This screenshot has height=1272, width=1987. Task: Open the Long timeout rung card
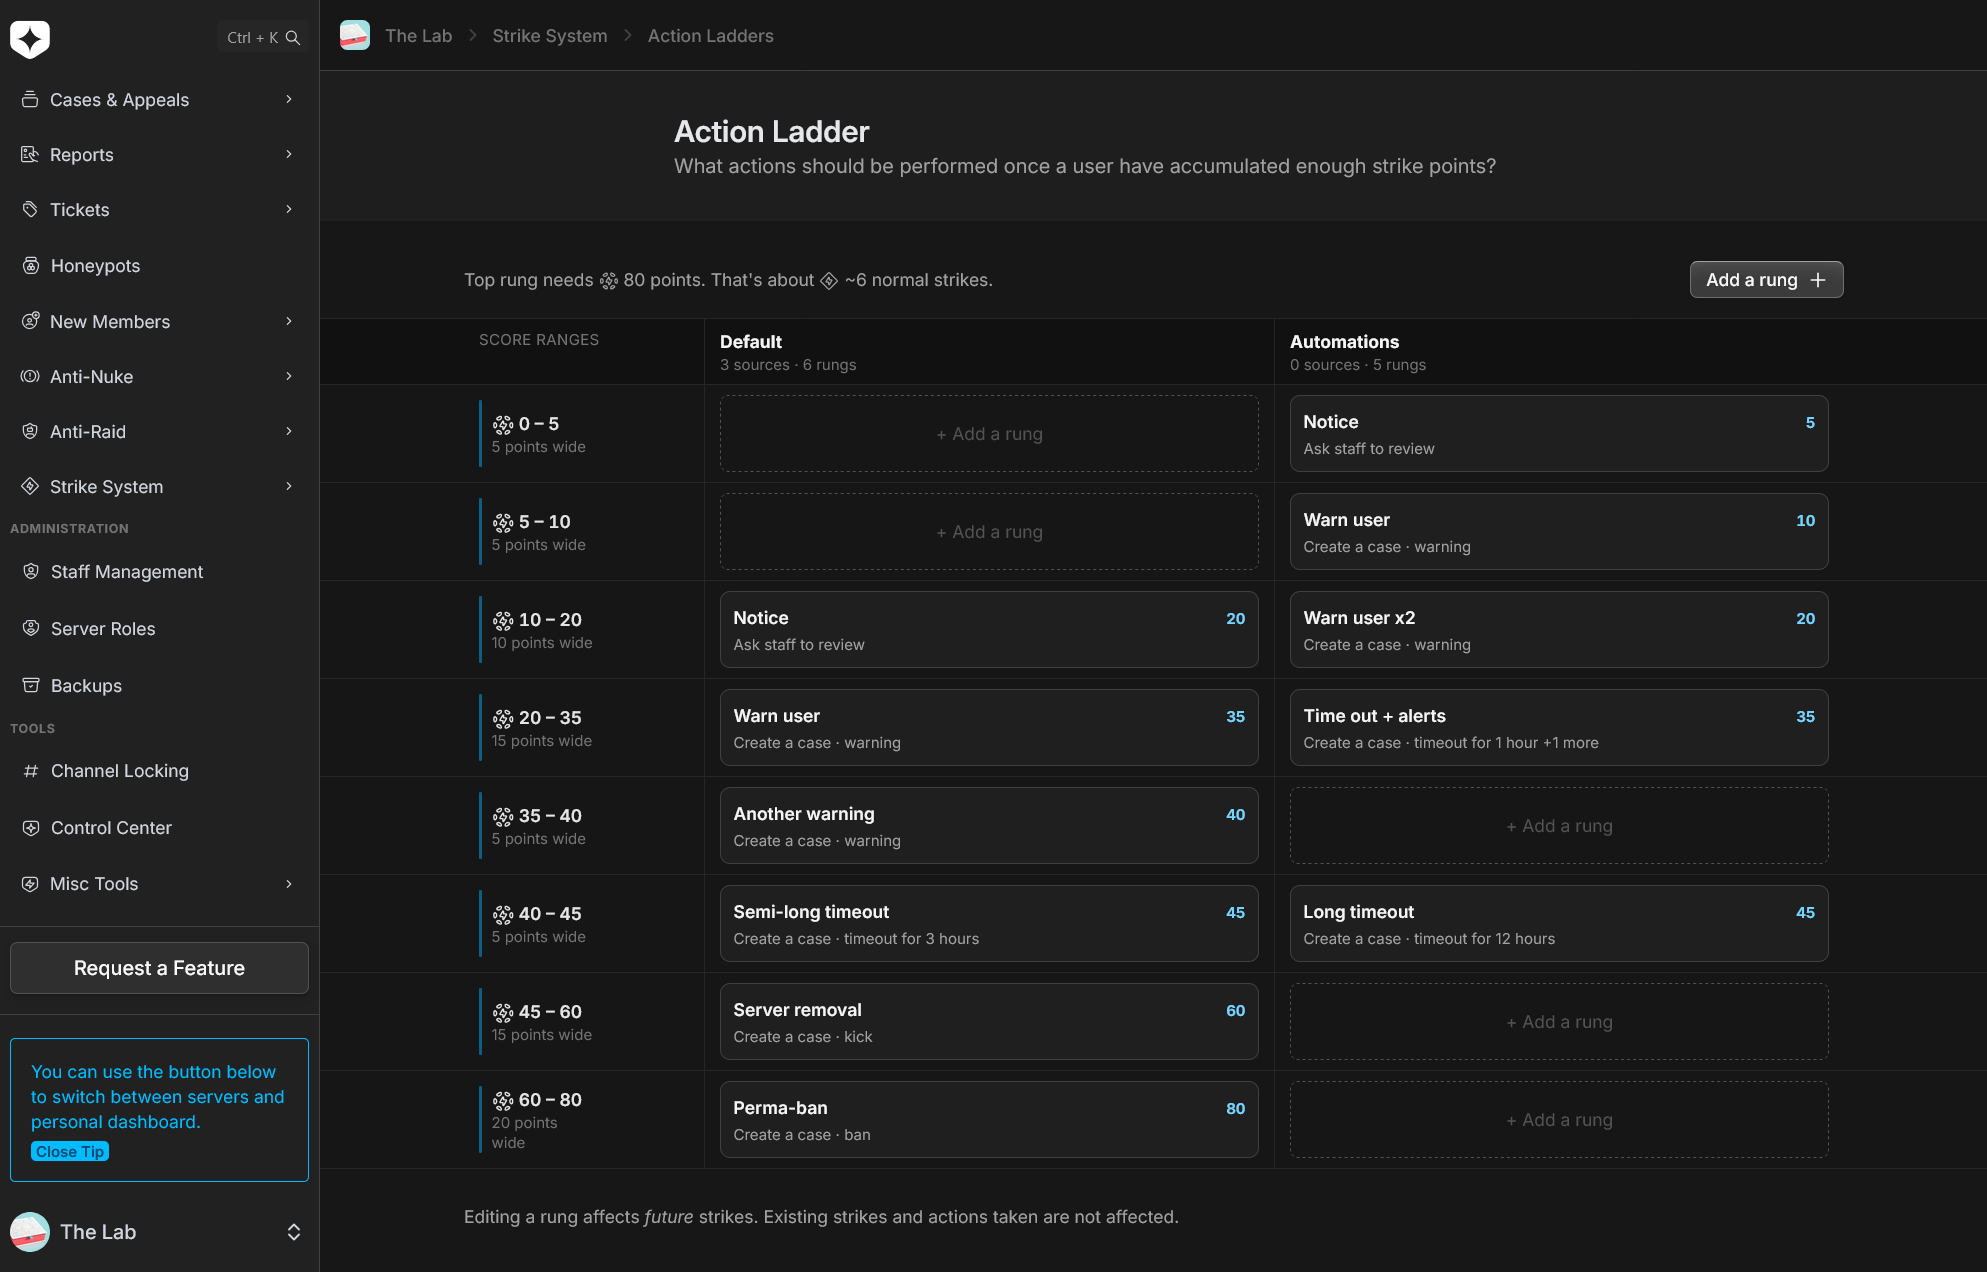[x=1559, y=924]
